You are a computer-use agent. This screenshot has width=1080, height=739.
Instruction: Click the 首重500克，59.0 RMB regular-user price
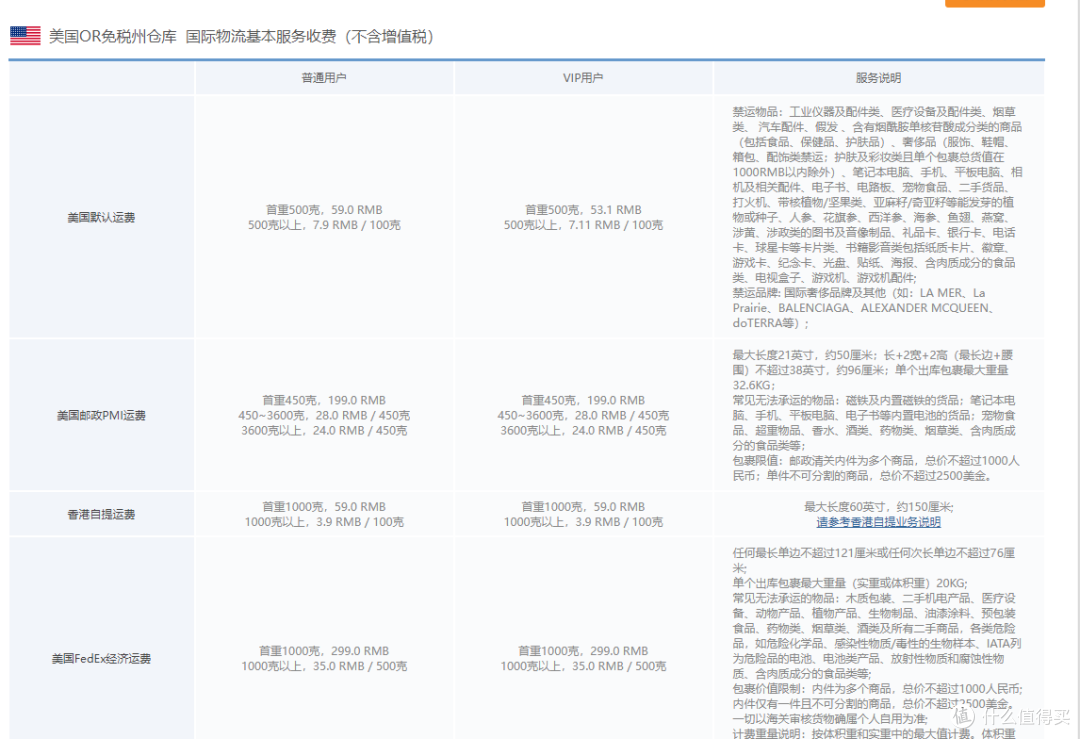click(324, 210)
